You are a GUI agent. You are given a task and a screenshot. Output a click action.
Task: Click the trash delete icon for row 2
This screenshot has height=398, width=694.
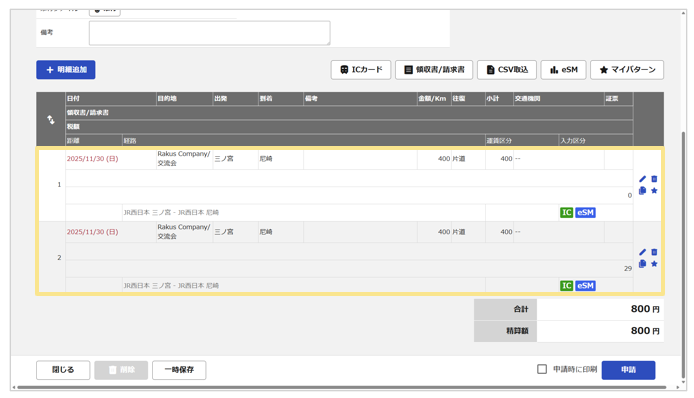click(x=654, y=252)
